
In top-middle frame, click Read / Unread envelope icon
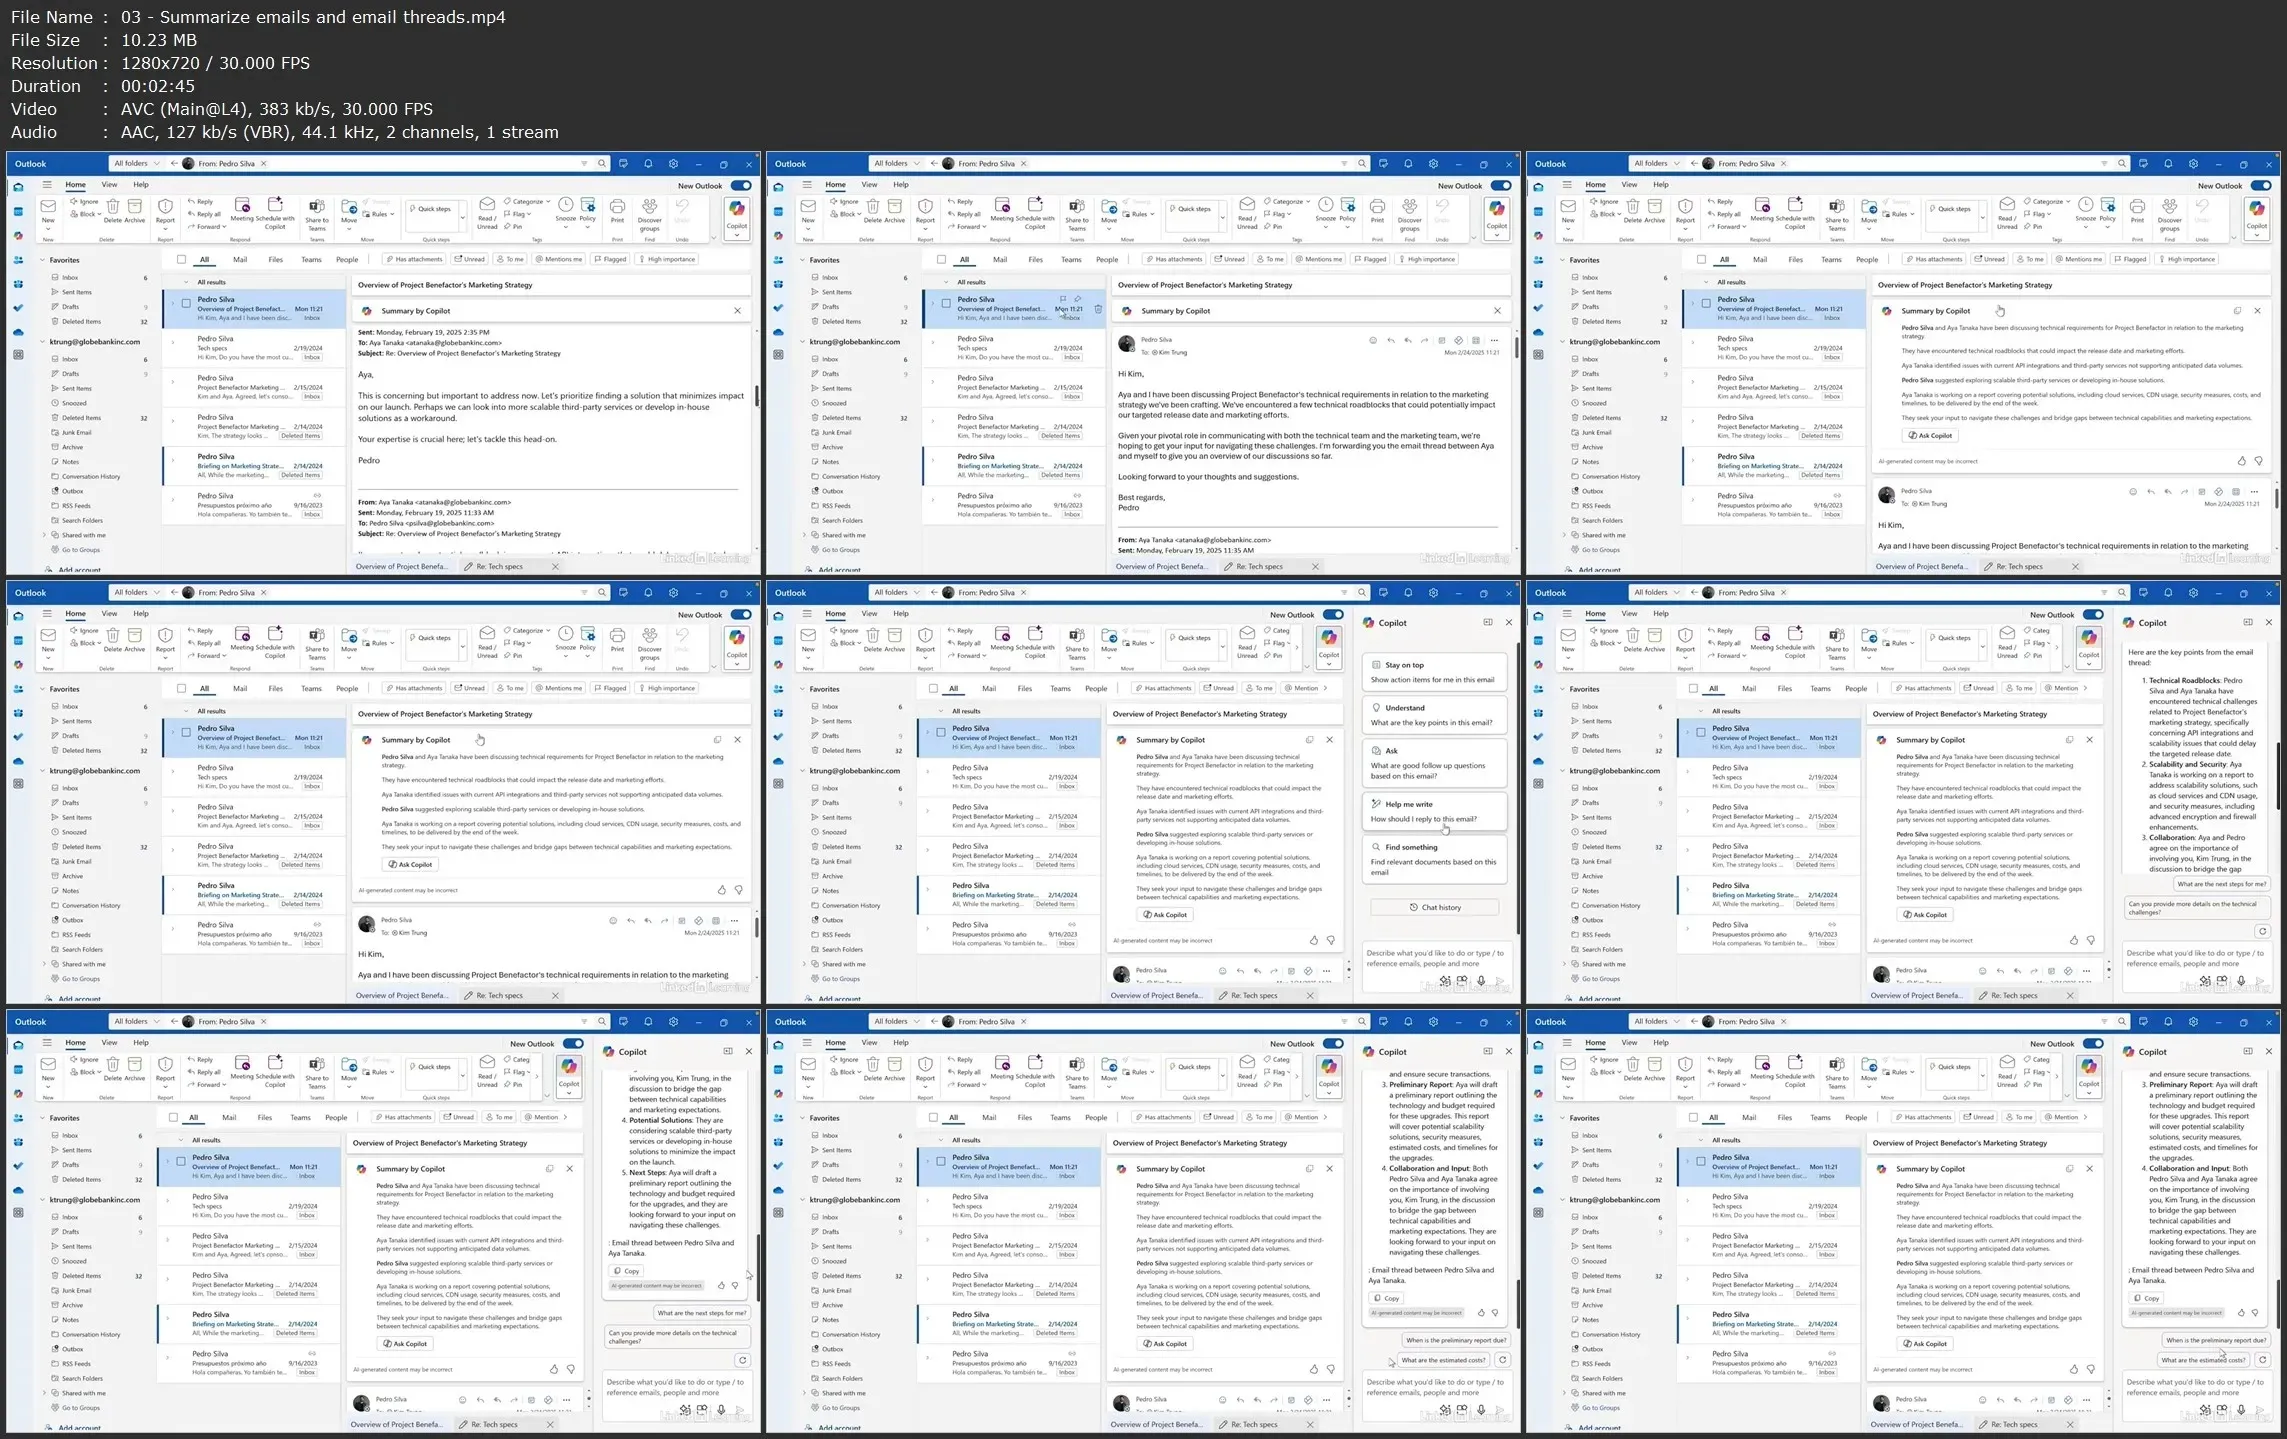(x=1247, y=205)
